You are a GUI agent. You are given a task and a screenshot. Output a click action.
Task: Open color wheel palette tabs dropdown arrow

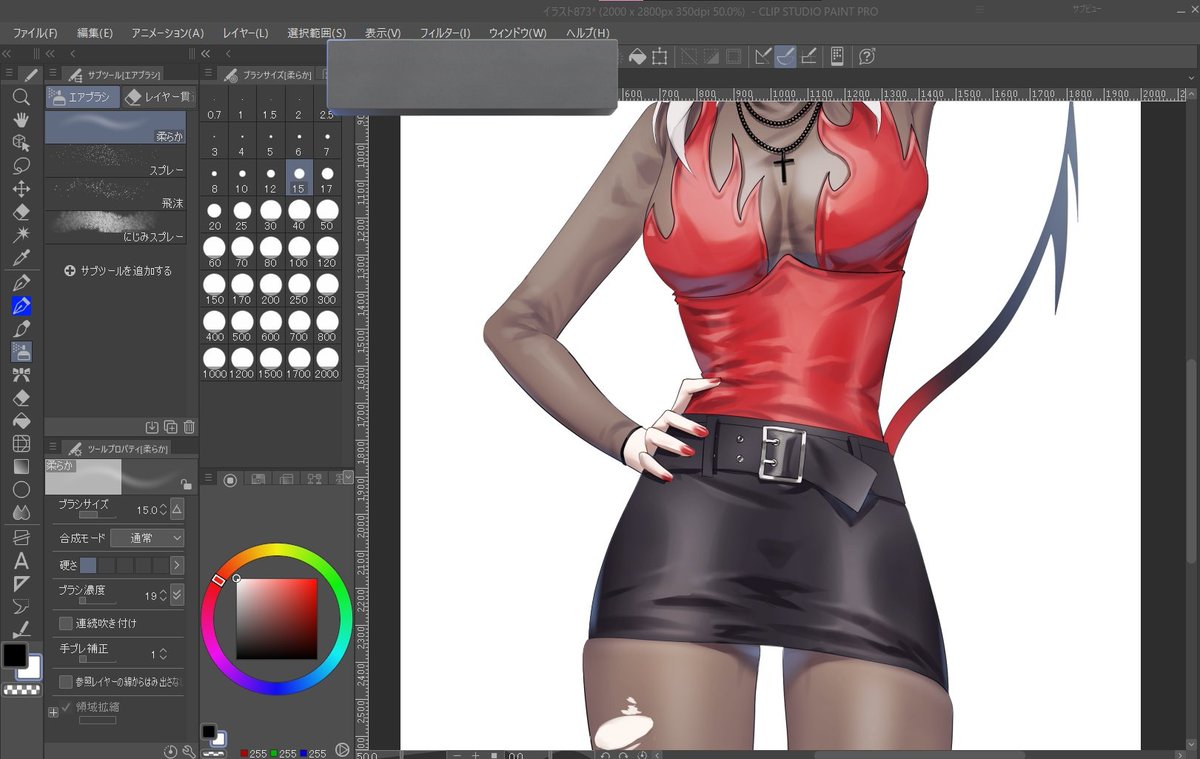(347, 478)
